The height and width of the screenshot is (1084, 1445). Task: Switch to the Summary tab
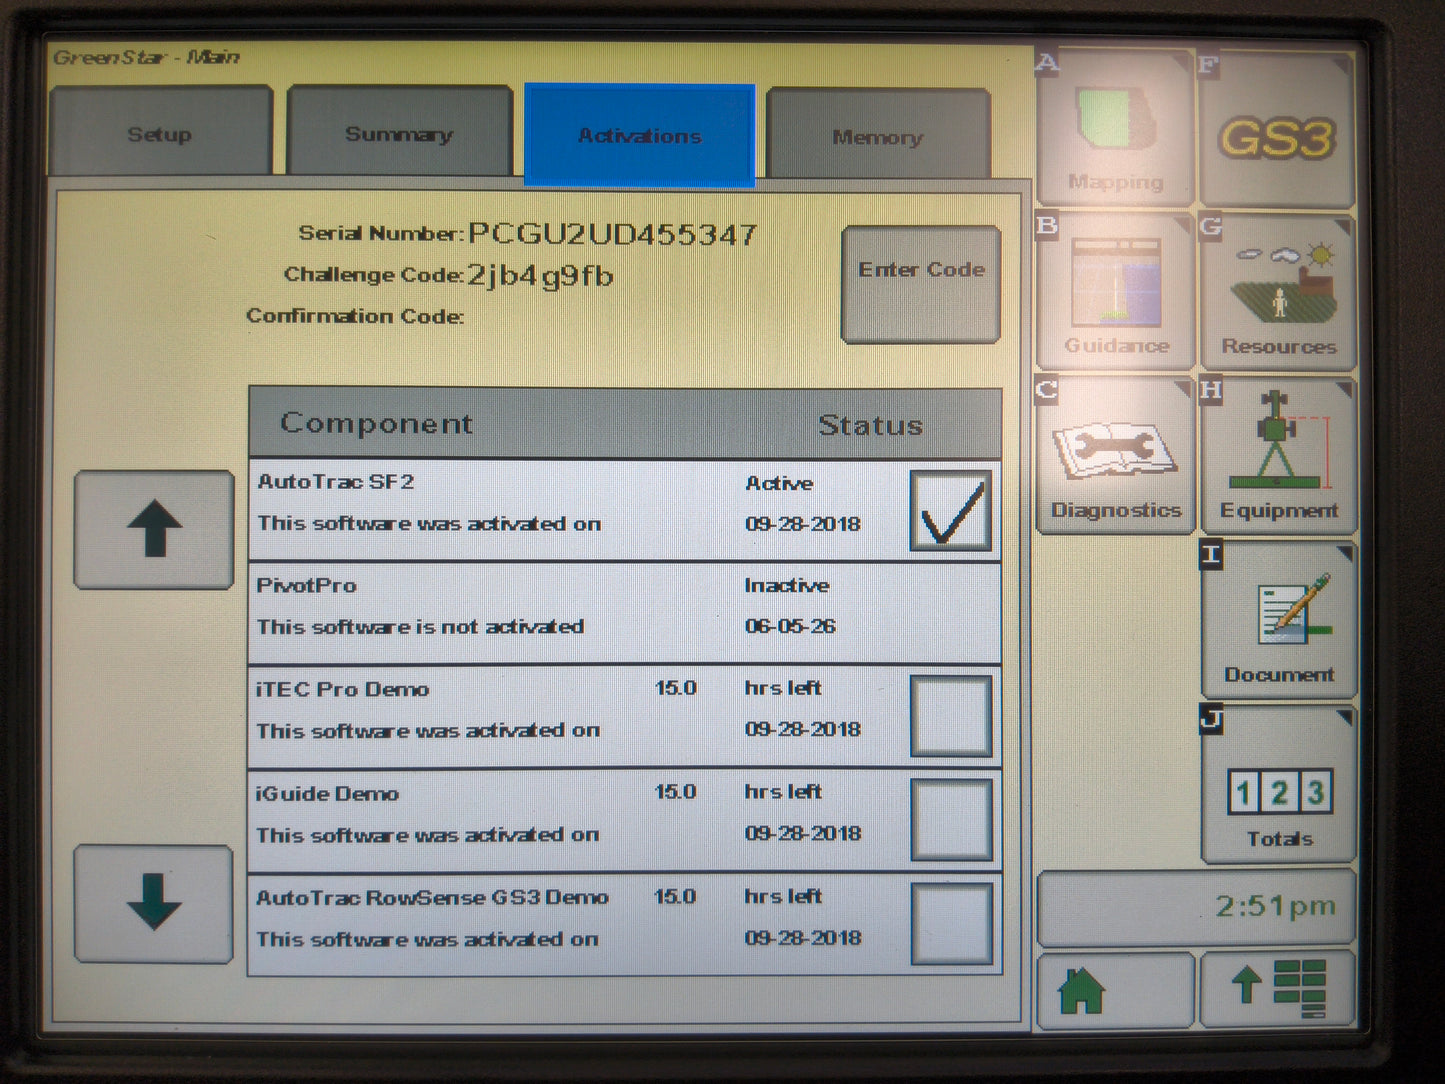[x=399, y=133]
